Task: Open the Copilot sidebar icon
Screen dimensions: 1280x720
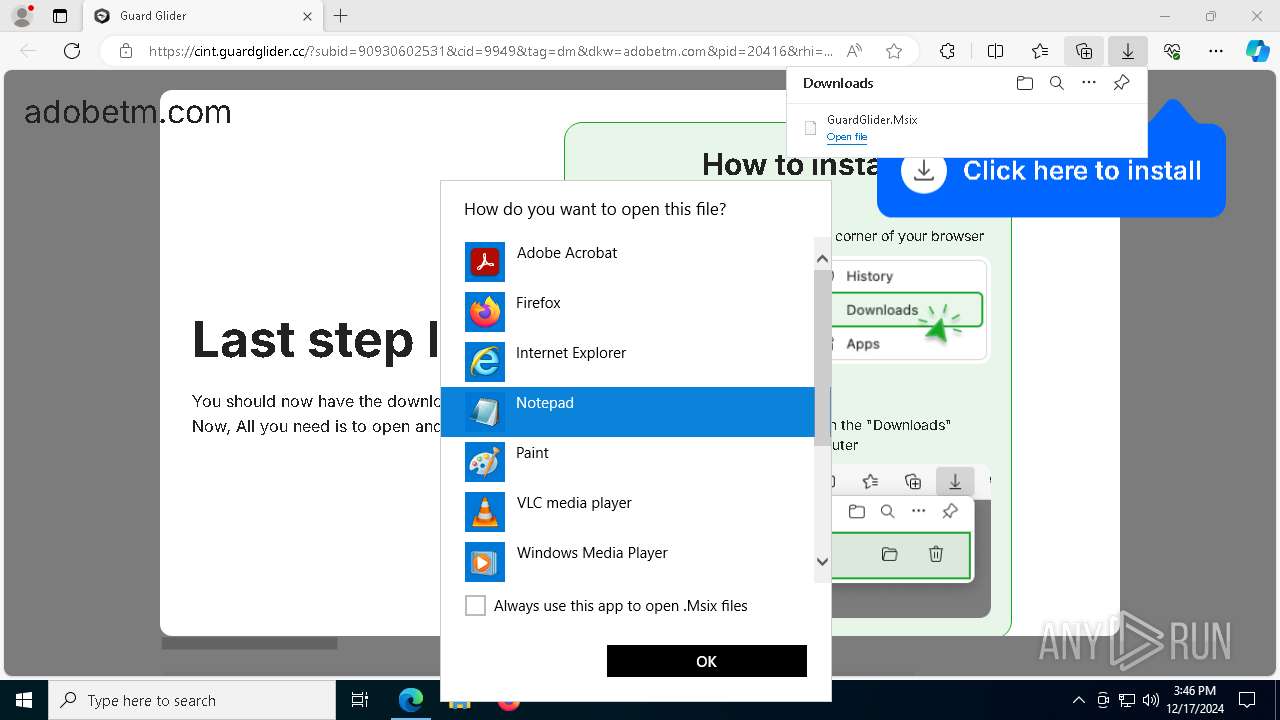Action: click(1257, 51)
